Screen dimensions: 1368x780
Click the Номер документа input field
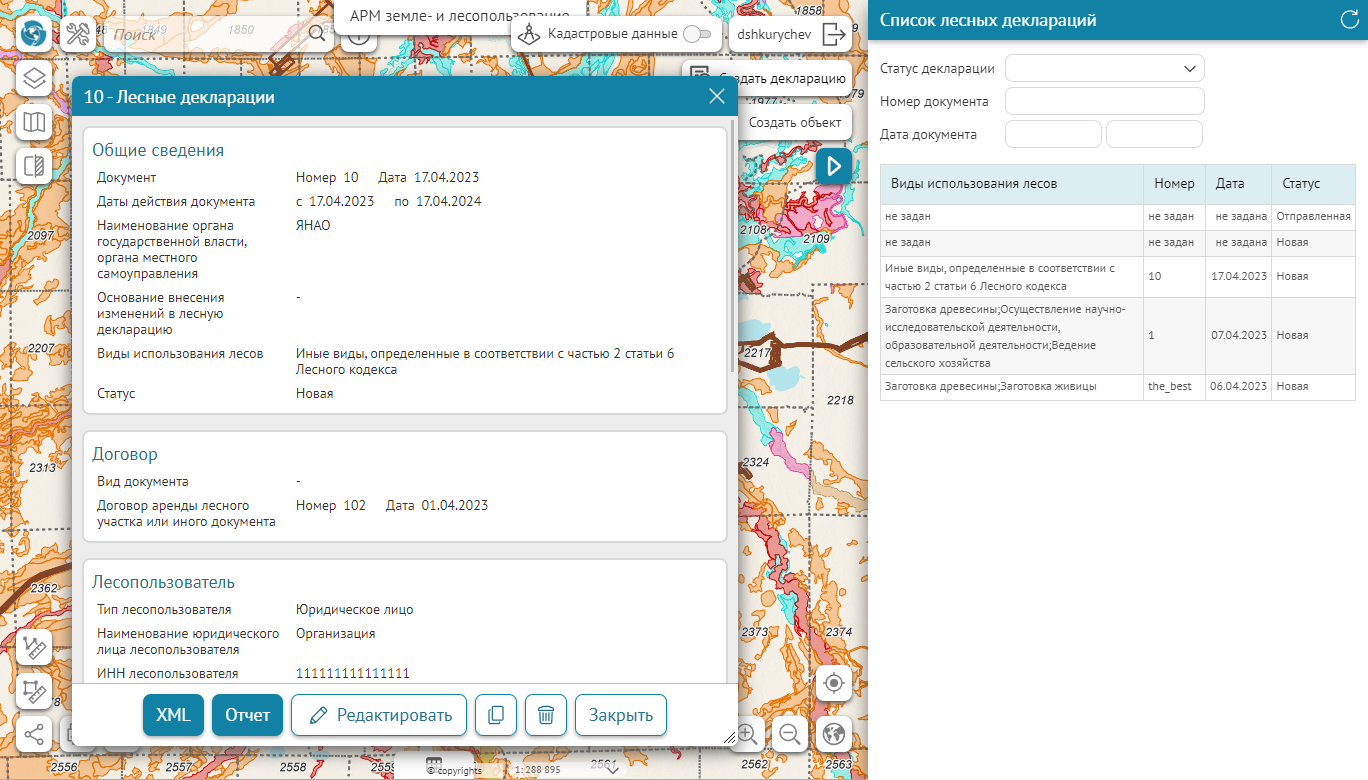pyautogui.click(x=1105, y=101)
